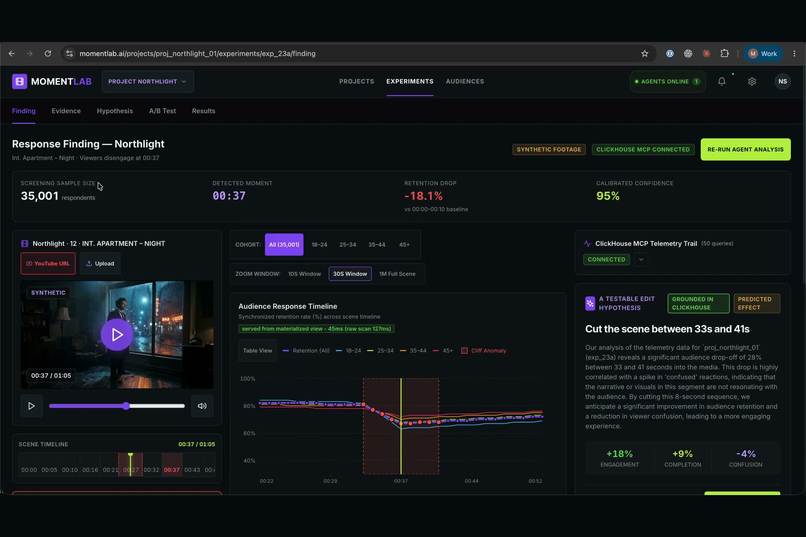The image size is (806, 537).
Task: Open the notifications bell
Action: pyautogui.click(x=722, y=81)
